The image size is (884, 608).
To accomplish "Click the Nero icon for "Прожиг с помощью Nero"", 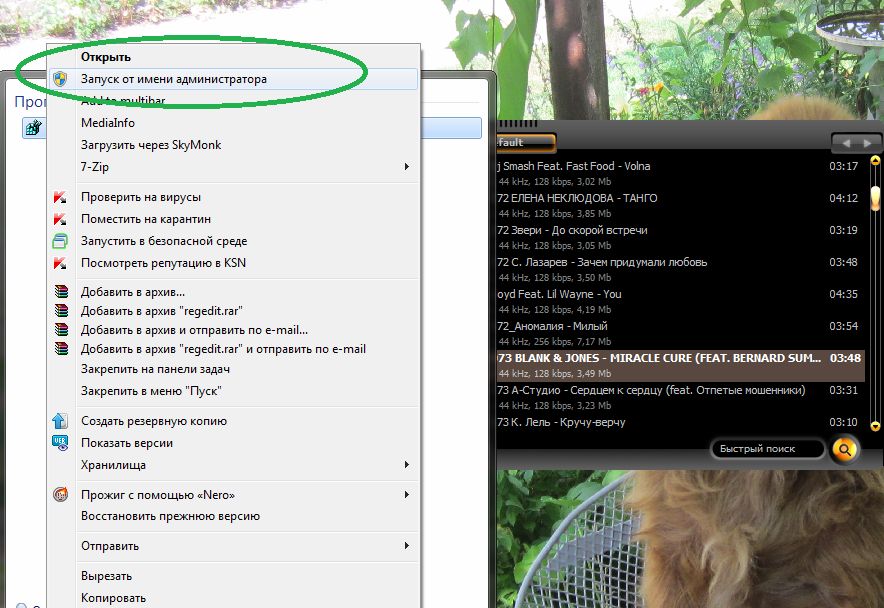I will coord(60,495).
